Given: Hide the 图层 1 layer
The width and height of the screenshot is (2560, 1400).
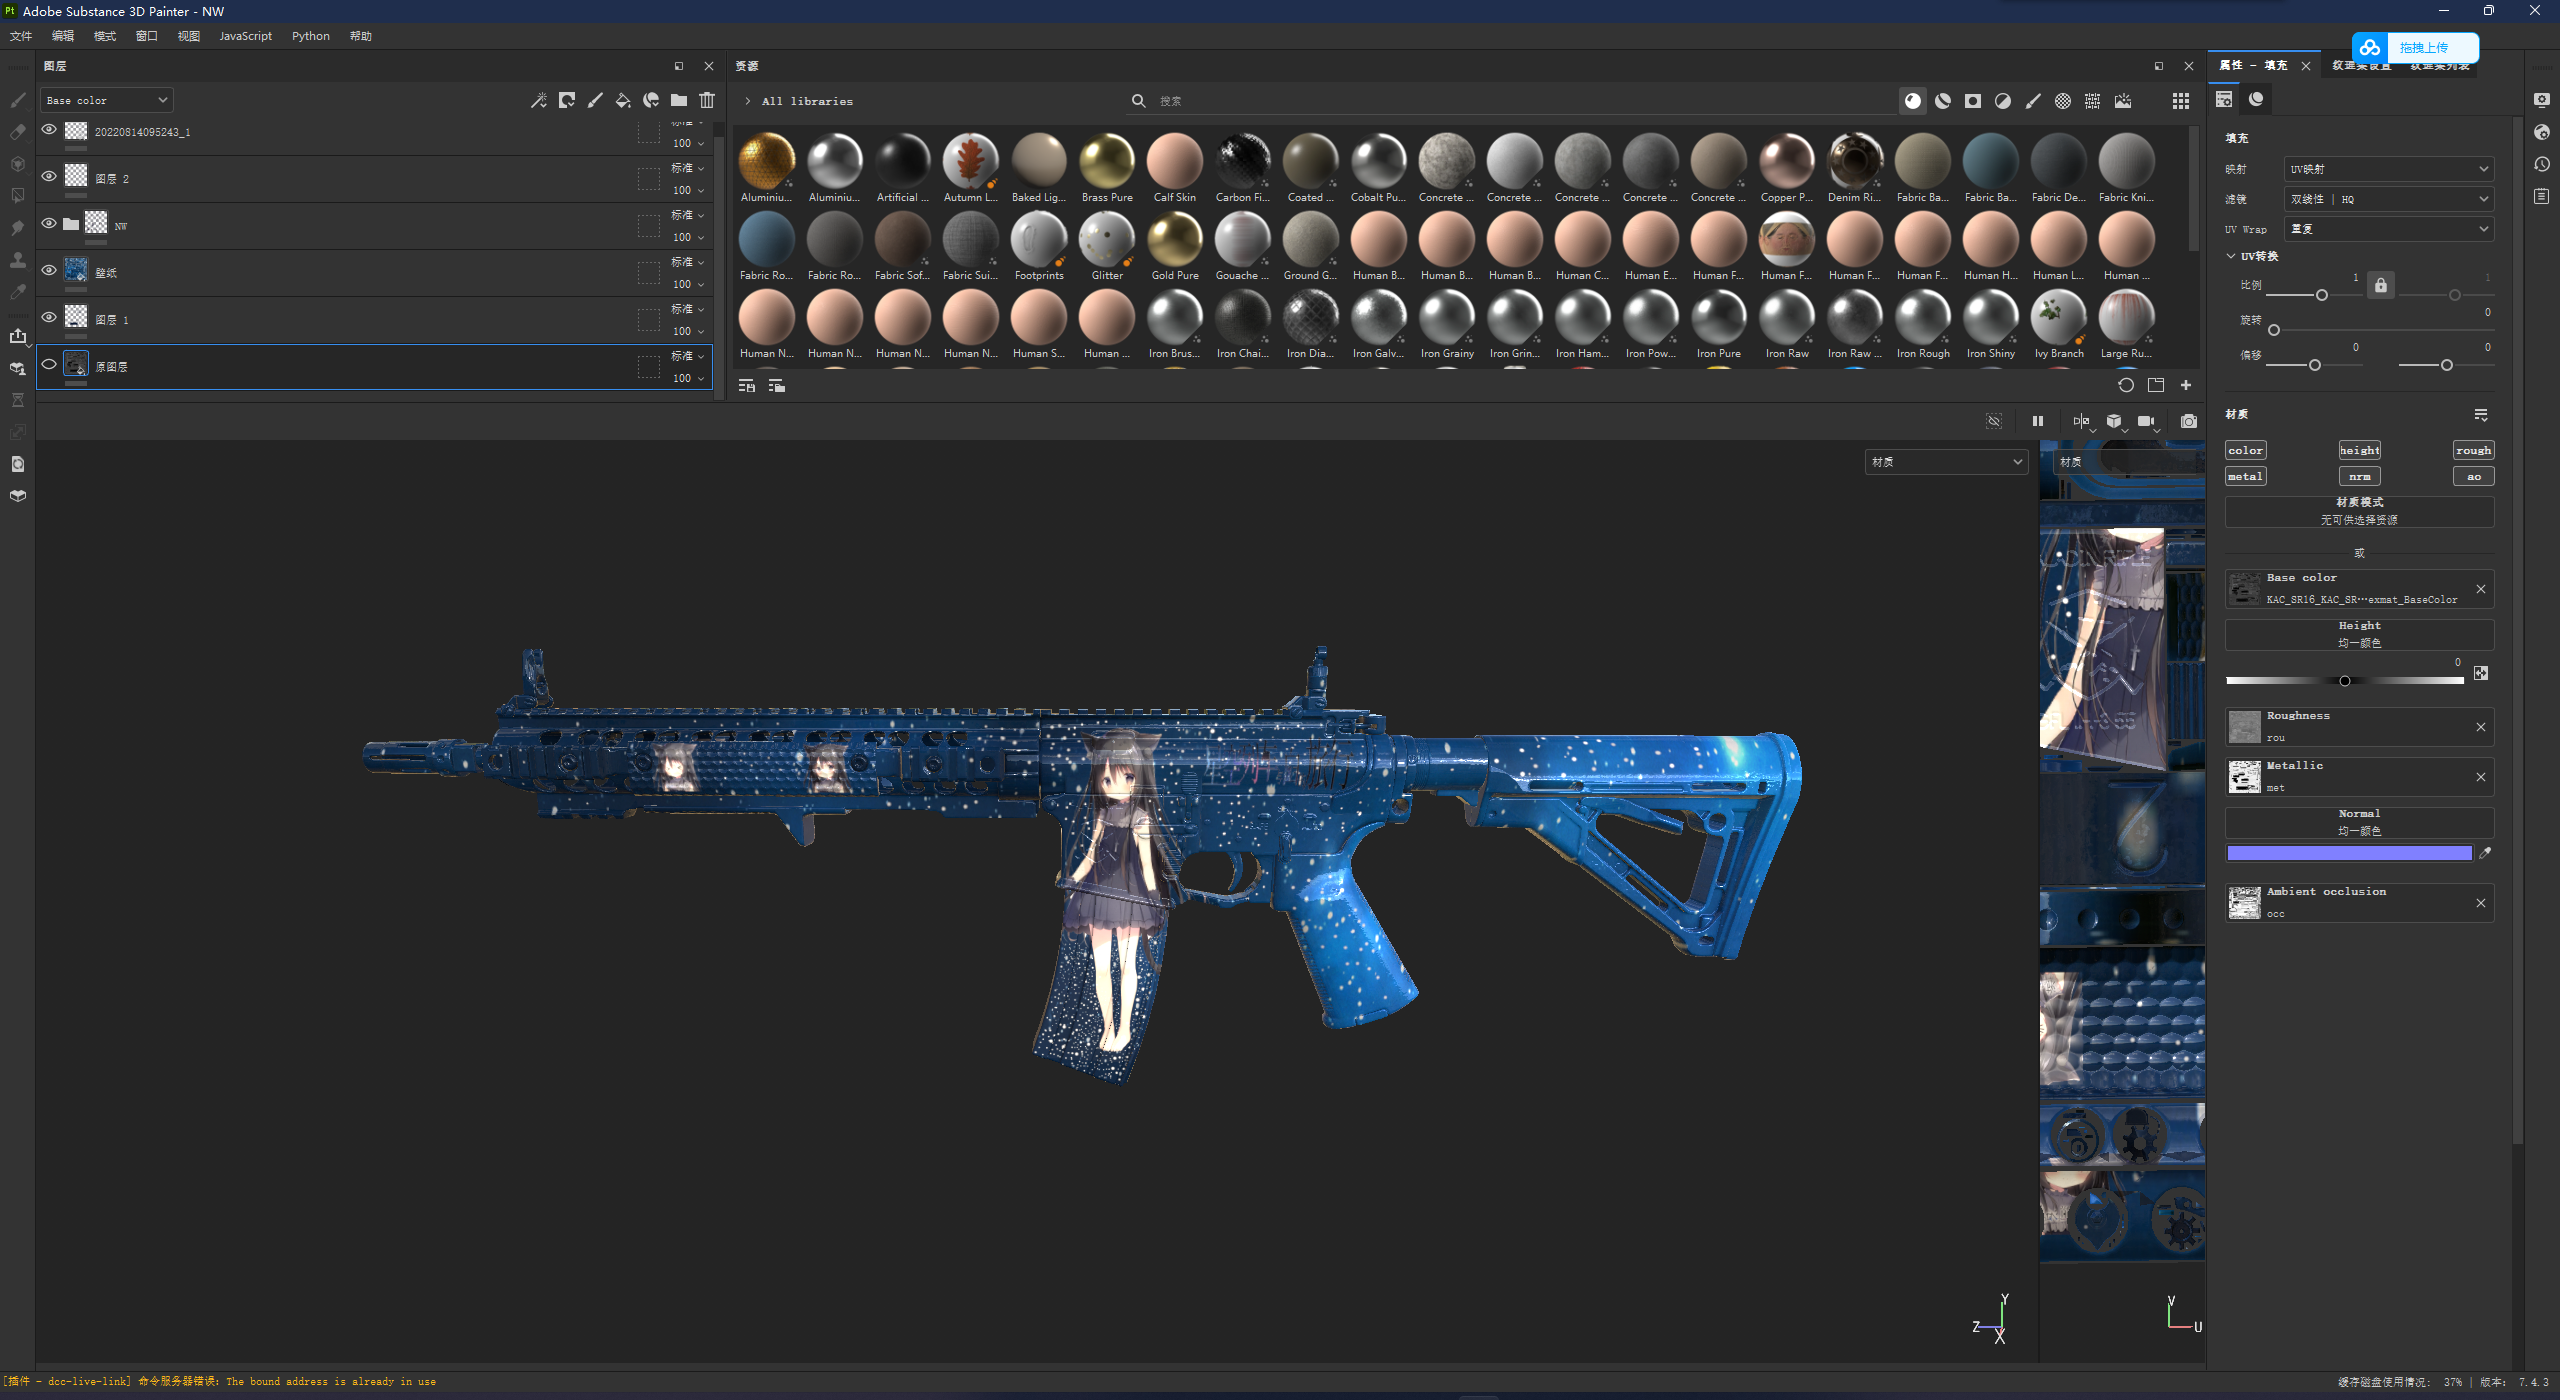Looking at the screenshot, I should pyautogui.click(x=49, y=317).
